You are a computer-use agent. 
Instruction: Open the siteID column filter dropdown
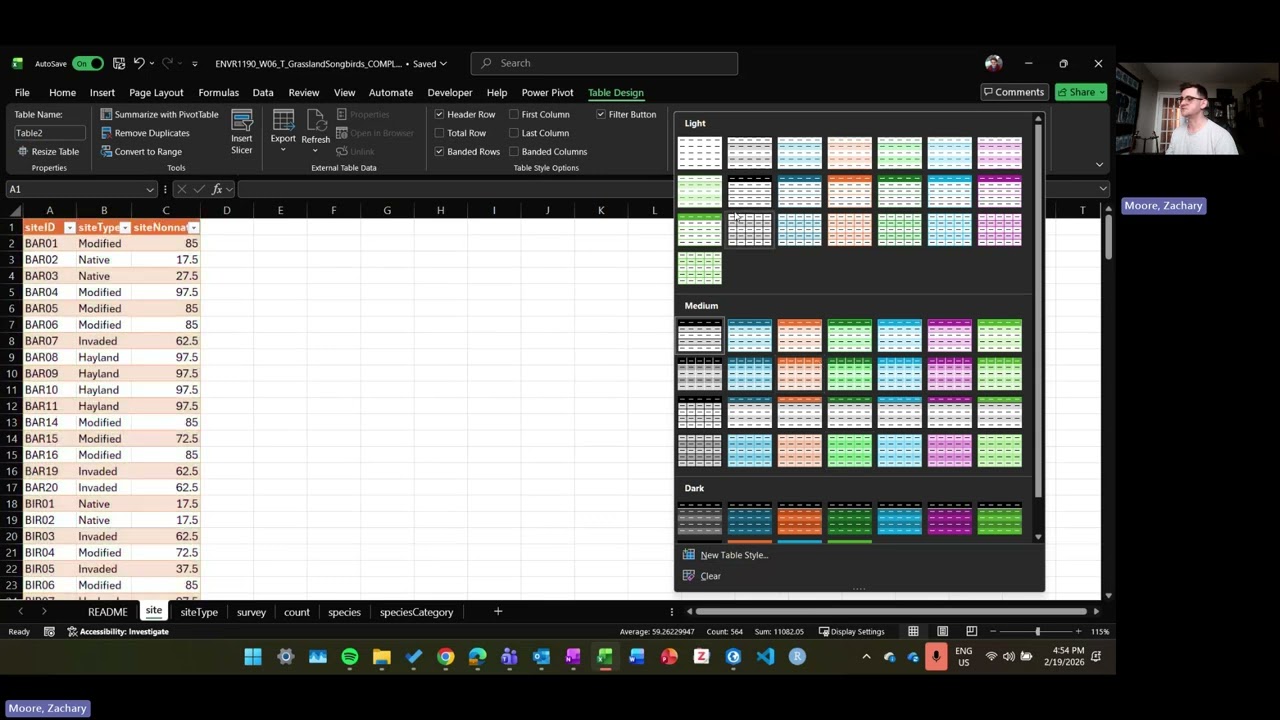click(69, 228)
